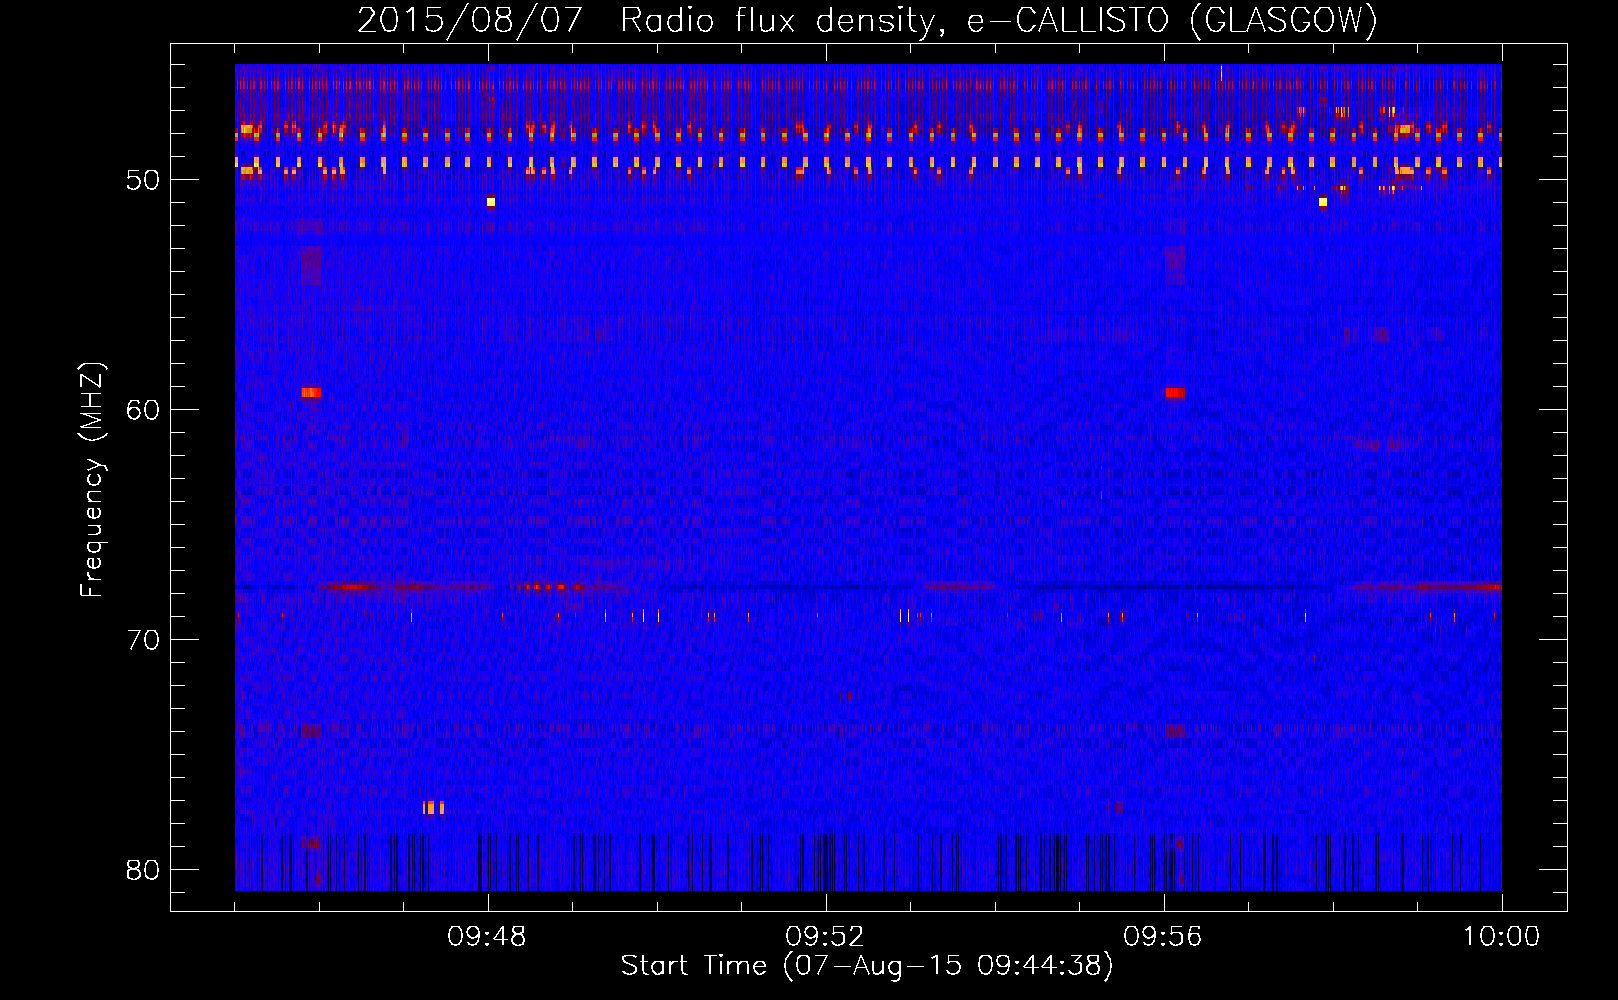Click the 'Frequency (MHZ)' axis label

pyautogui.click(x=91, y=480)
